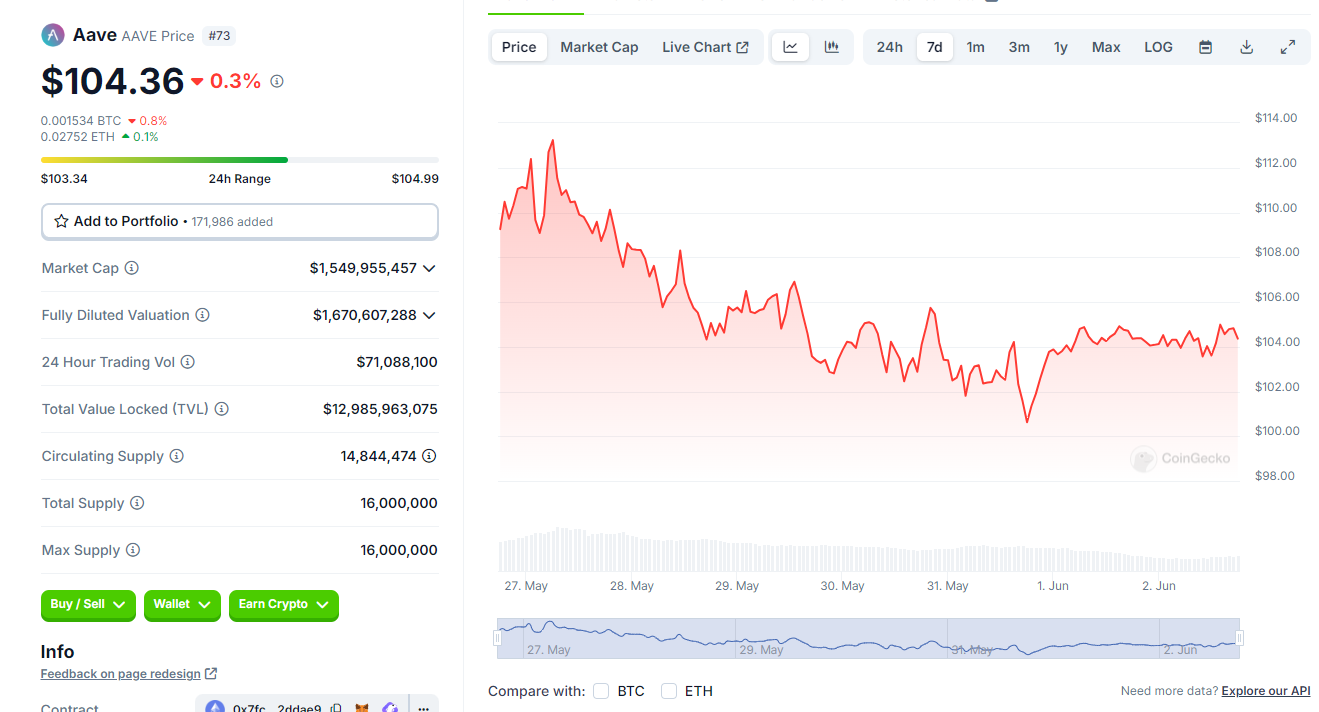The image size is (1319, 712).
Task: Click the 0.001534 BTC price text
Action: [x=81, y=120]
